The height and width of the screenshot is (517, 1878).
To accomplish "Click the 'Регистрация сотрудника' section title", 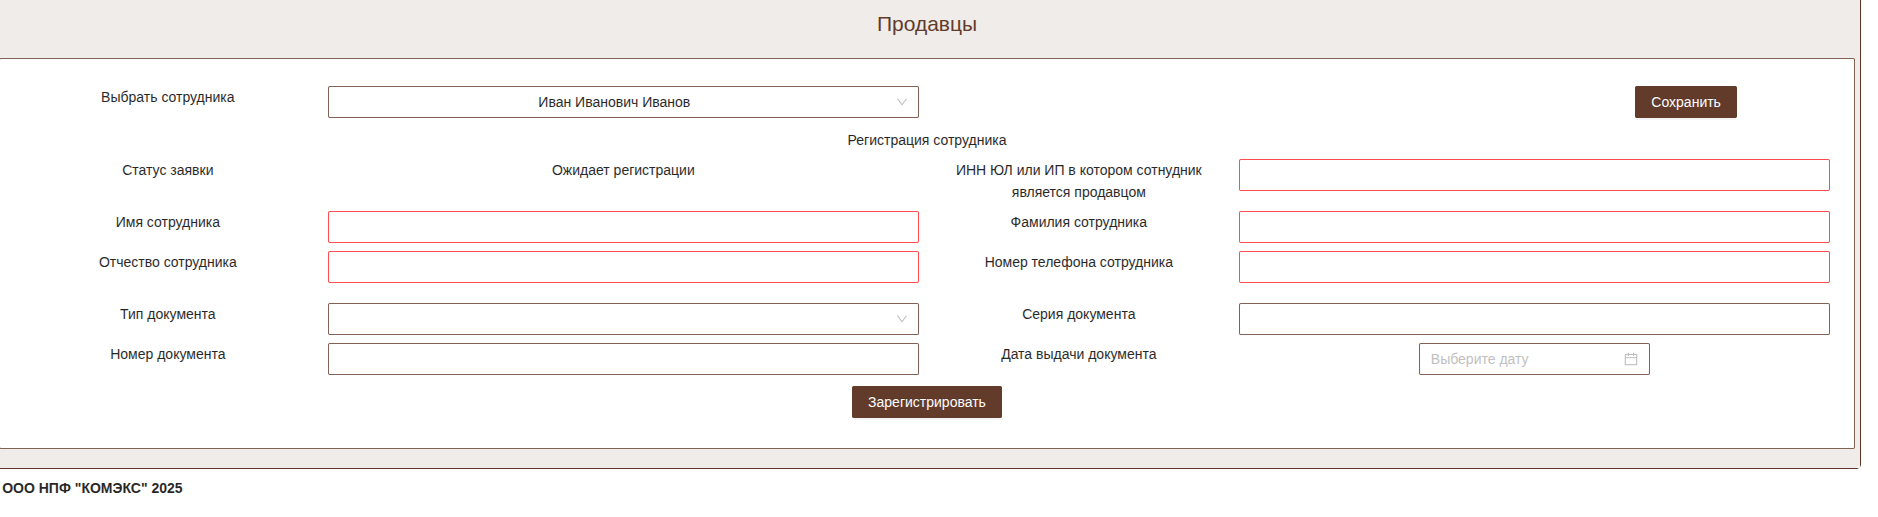I will (926, 140).
